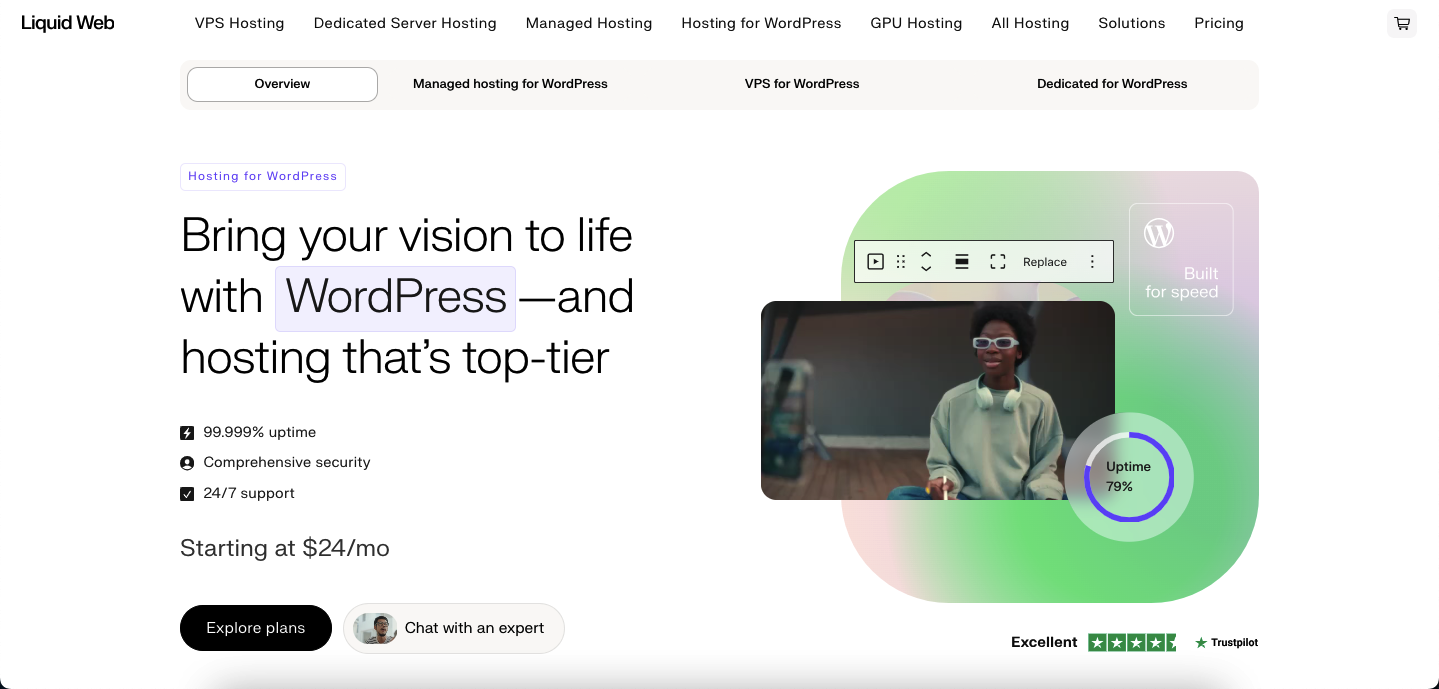Click the highlighted WordPress word in the headline

click(396, 298)
